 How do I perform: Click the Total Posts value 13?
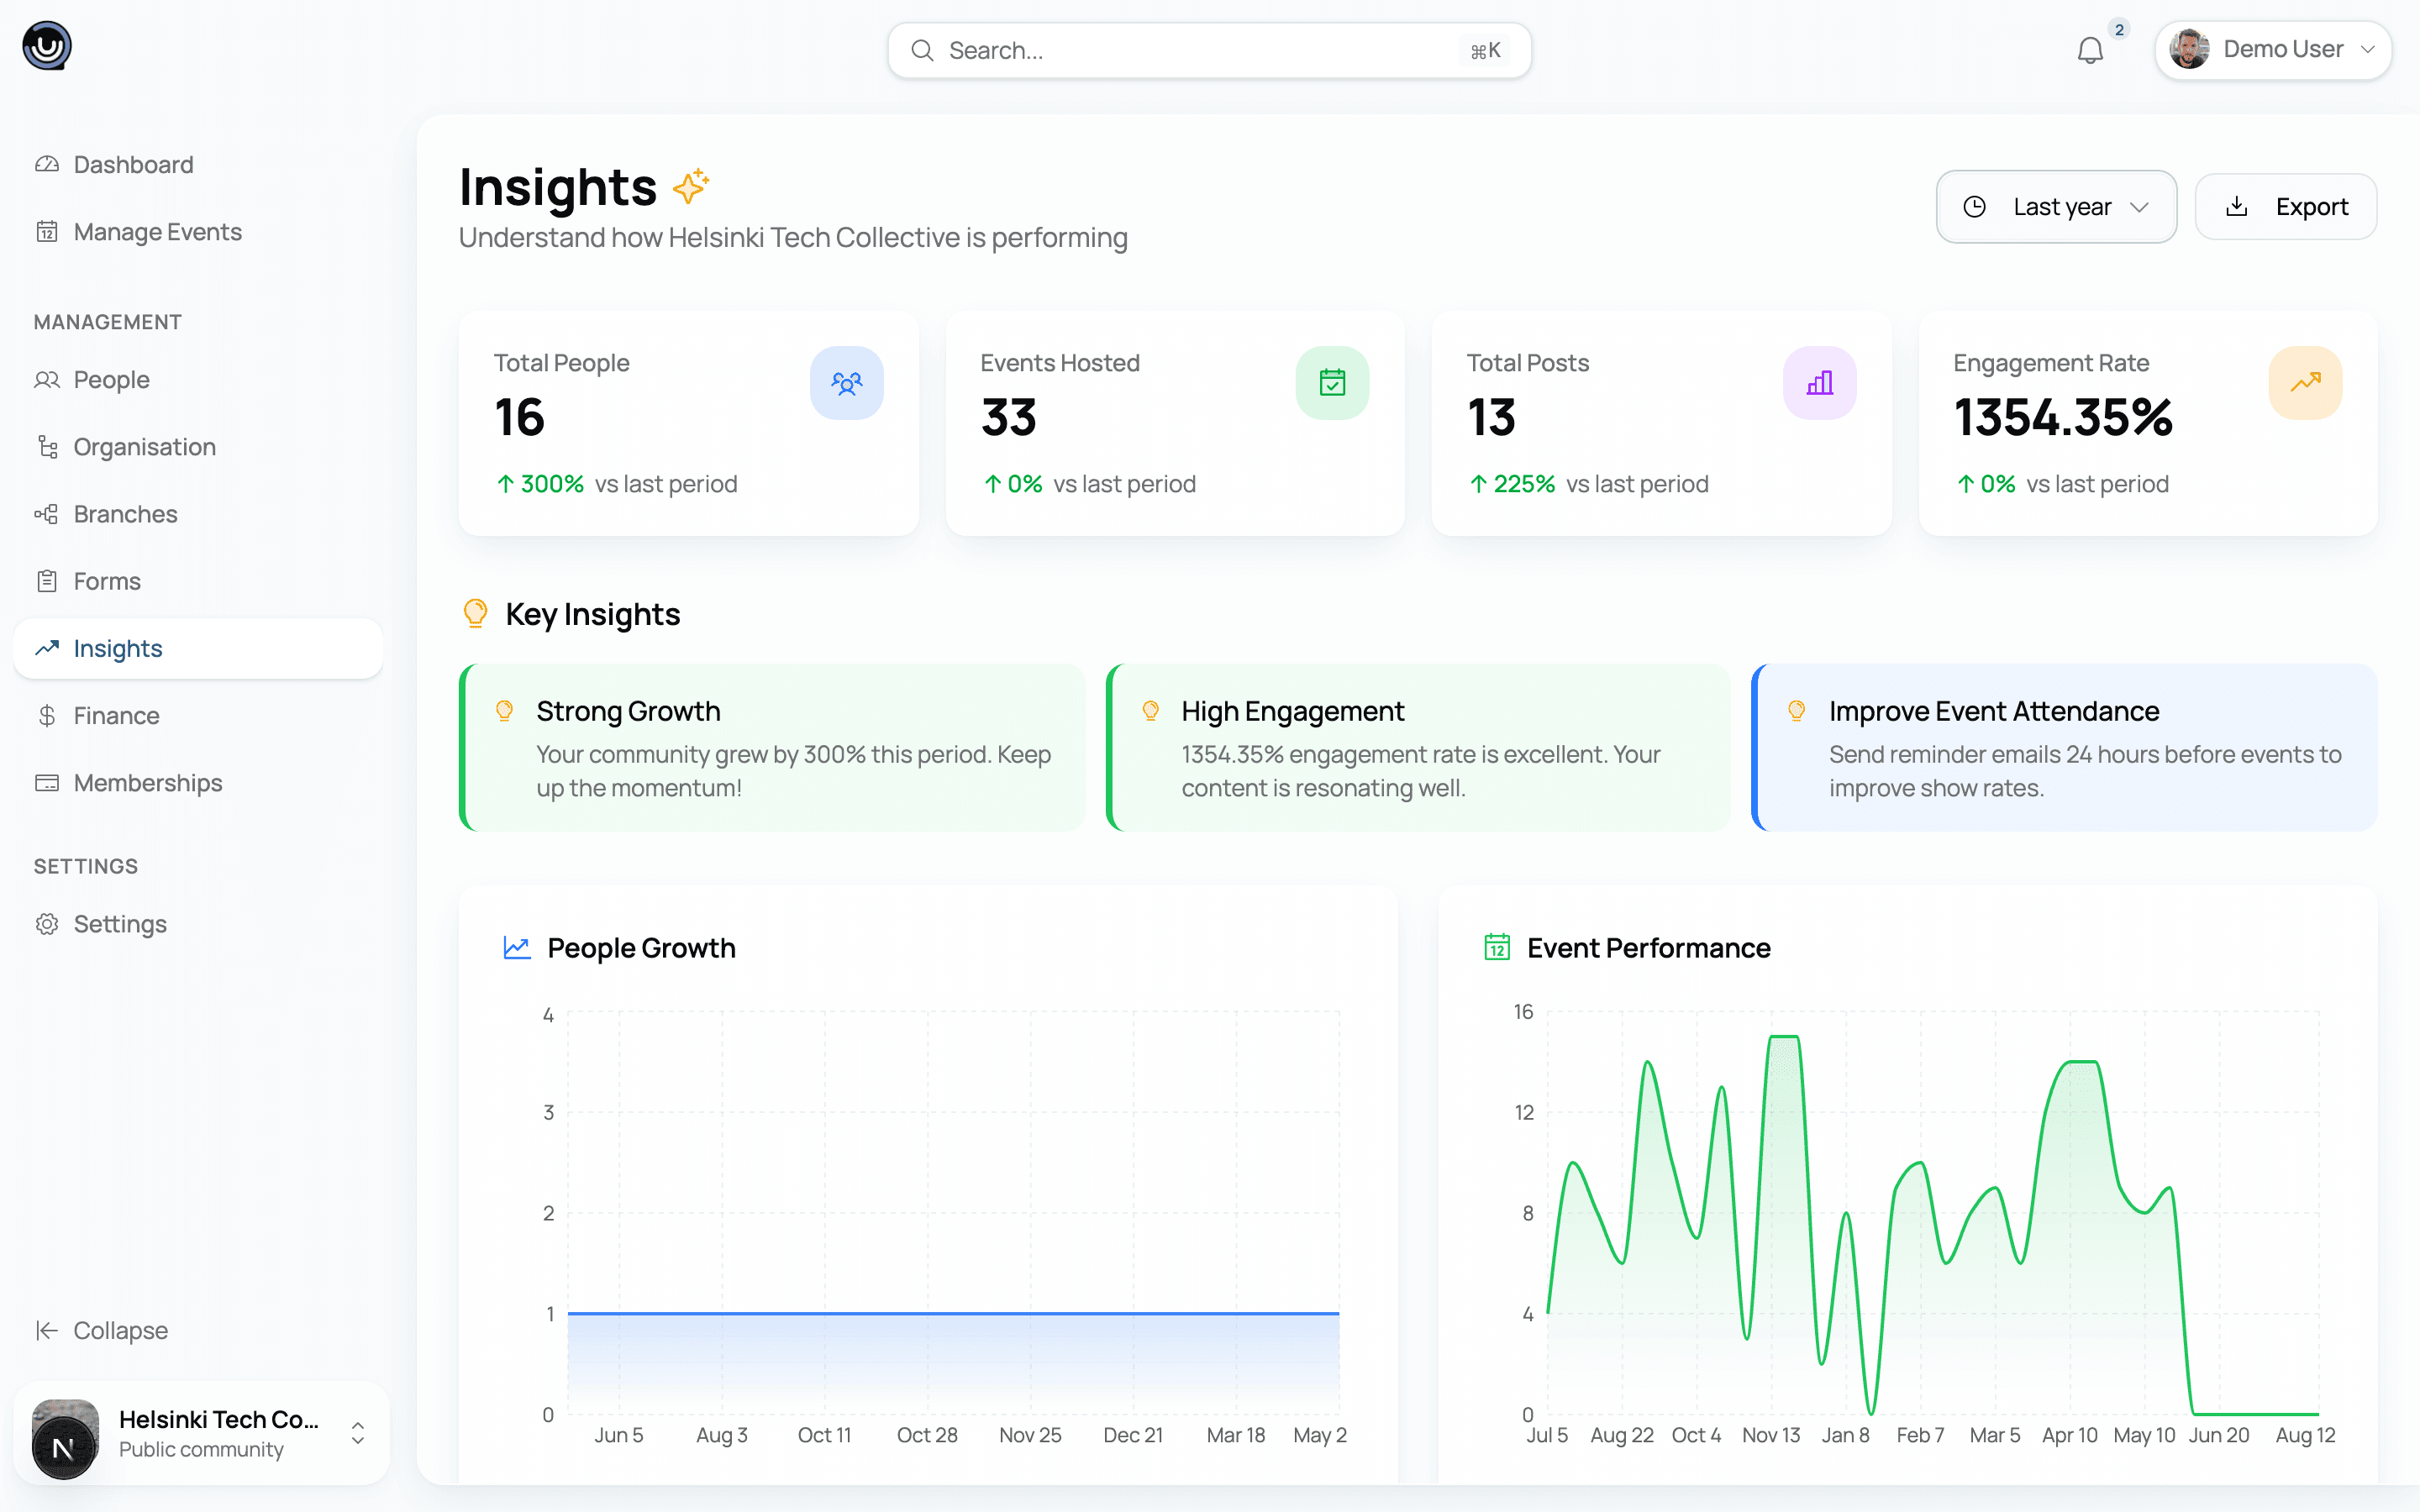[x=1491, y=417]
